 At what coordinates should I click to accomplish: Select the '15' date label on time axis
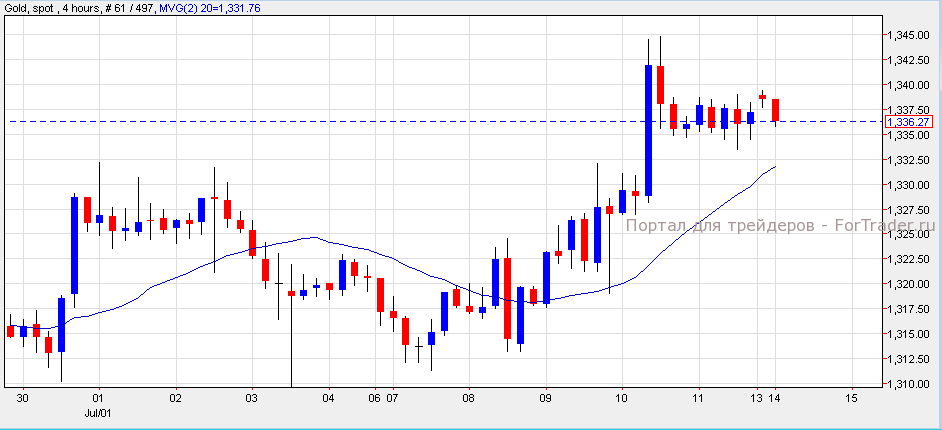(x=850, y=398)
